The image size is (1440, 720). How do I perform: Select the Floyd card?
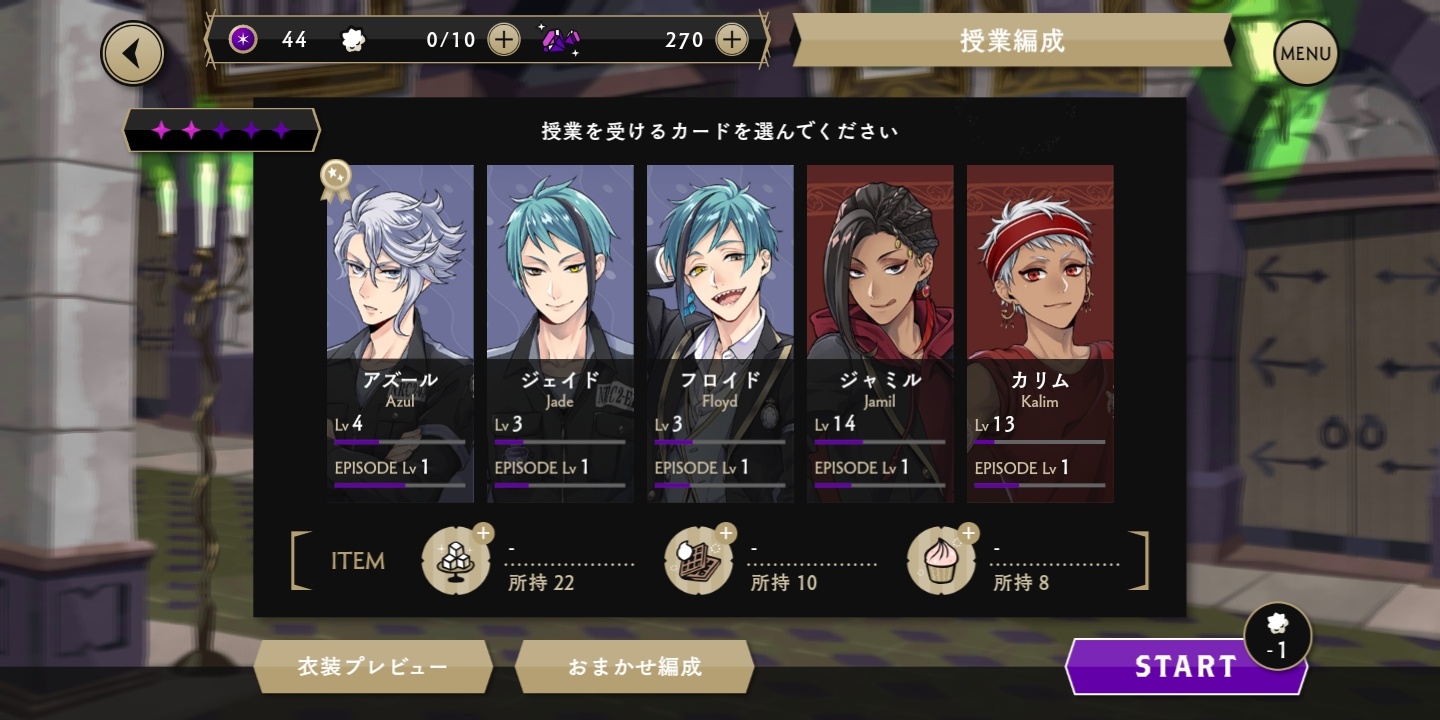pos(720,334)
